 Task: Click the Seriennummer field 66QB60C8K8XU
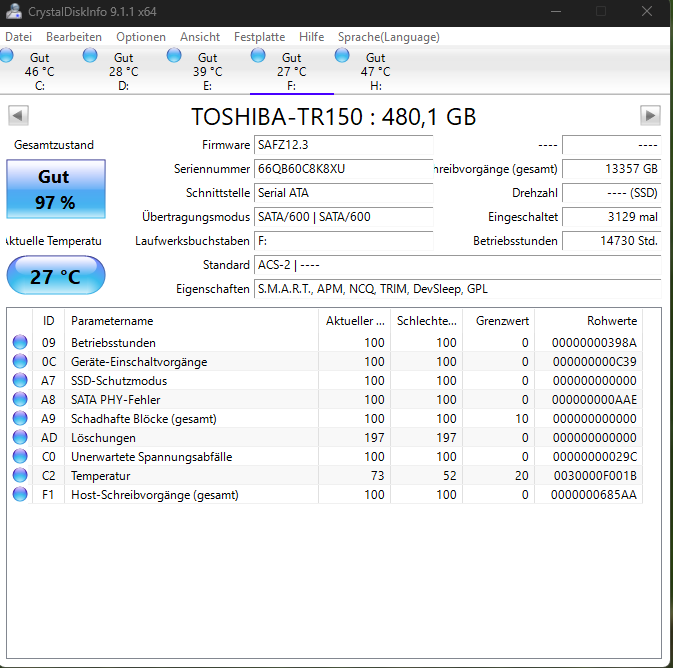[x=343, y=169]
